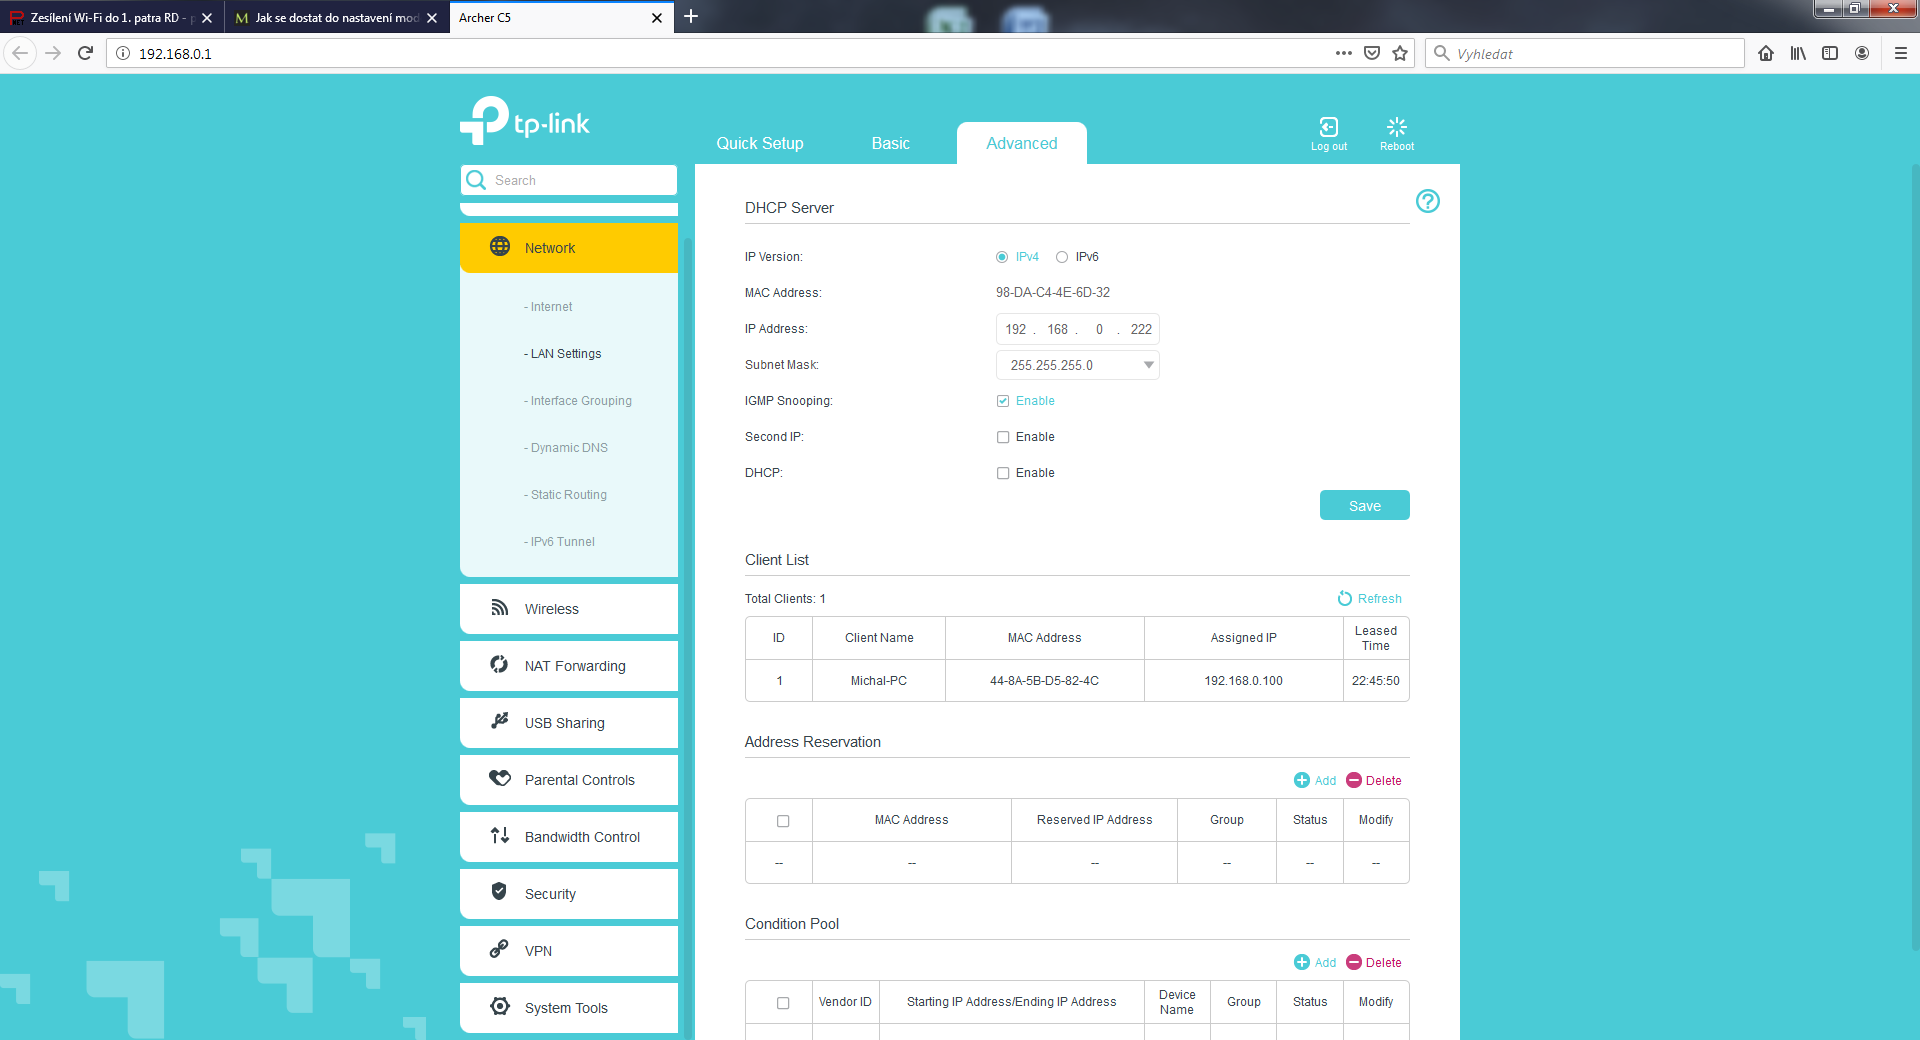Screen dimensions: 1920x1040
Task: Click the Michal-PC client name cell
Action: [879, 681]
